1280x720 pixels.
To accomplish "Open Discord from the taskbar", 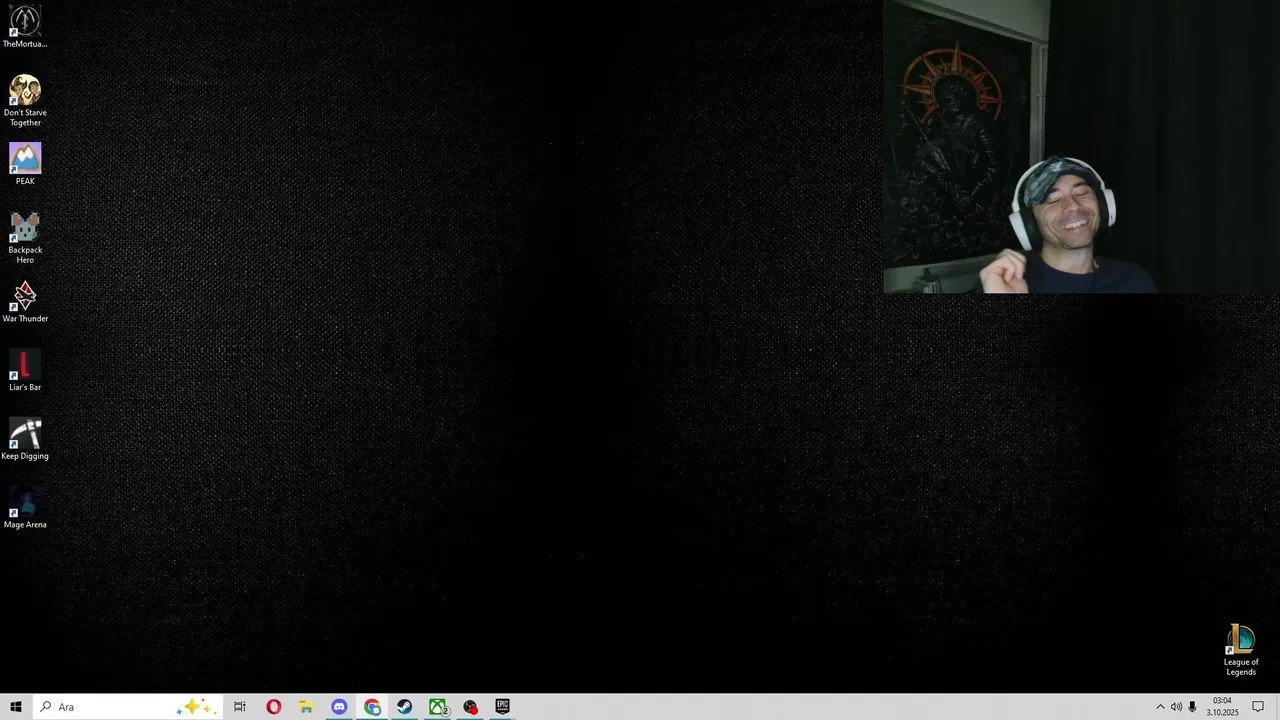I will point(339,707).
